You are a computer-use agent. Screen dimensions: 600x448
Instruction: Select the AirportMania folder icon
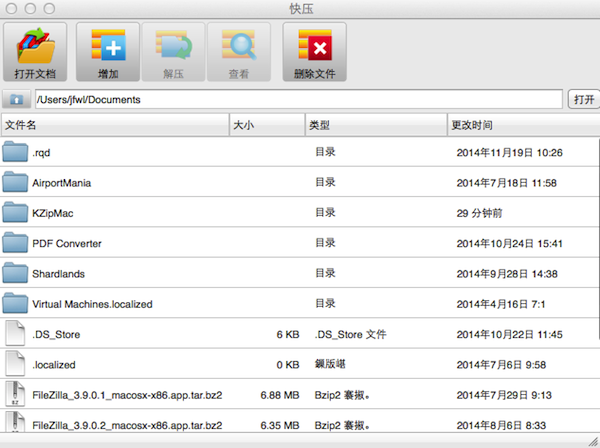(x=16, y=183)
